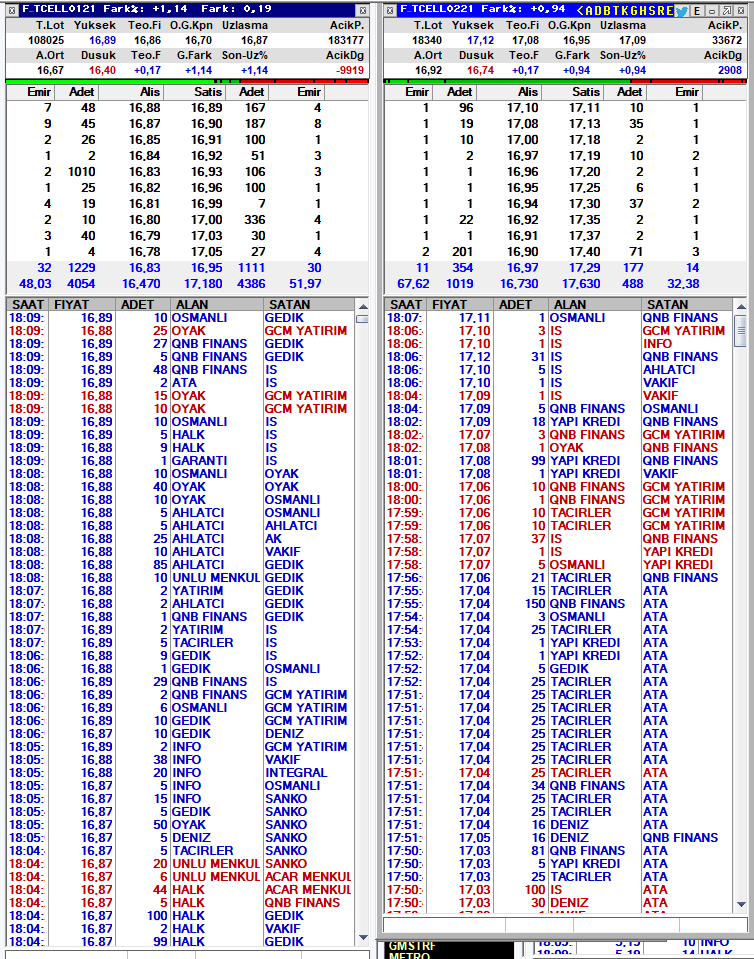Click the scrollbar thumb in F_TCELL0221 trade list
This screenshot has width=754, height=959.
tap(741, 331)
